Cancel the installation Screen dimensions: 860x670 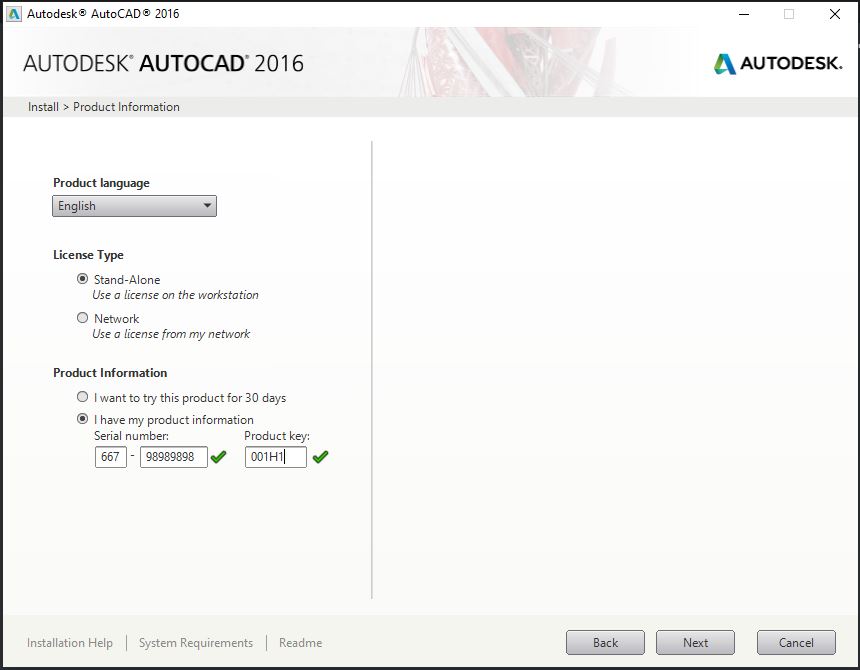[x=796, y=643]
